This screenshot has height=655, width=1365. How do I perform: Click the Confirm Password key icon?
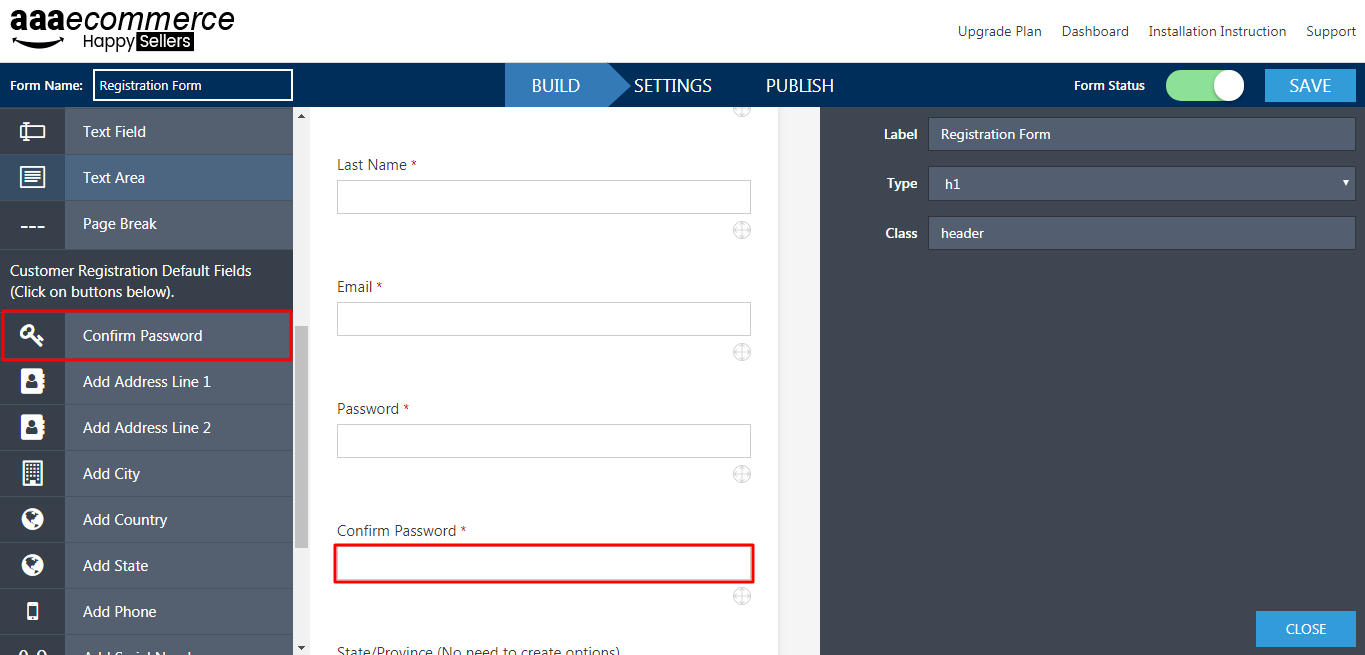coord(32,336)
